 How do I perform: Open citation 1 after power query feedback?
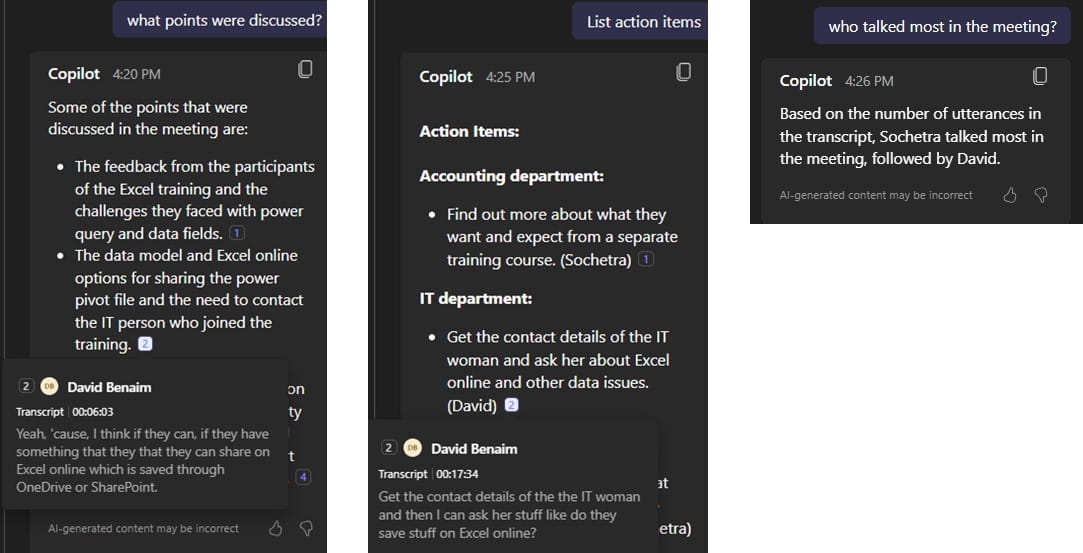pos(237,233)
